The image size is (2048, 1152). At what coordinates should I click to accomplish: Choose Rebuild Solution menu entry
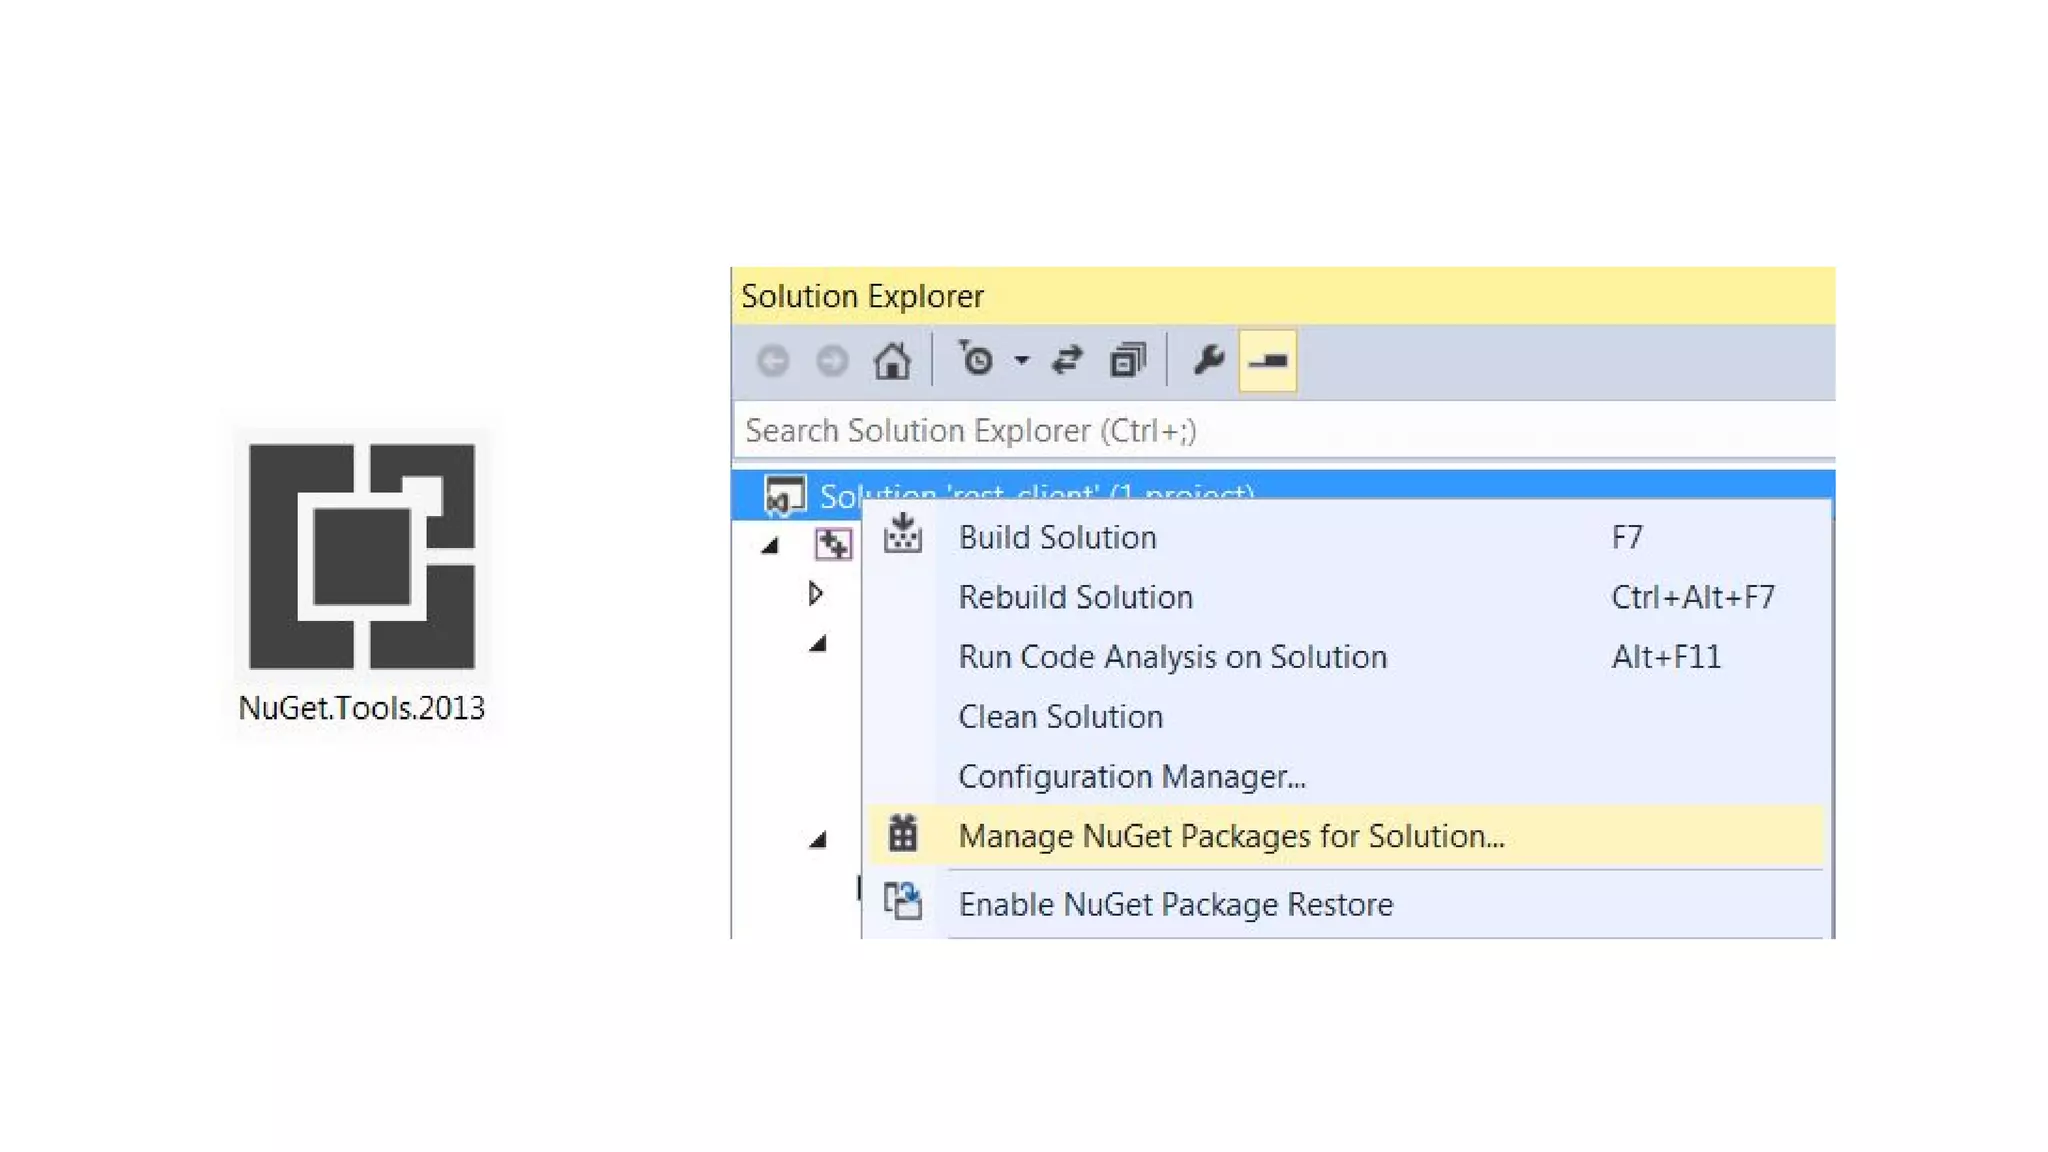click(1075, 598)
